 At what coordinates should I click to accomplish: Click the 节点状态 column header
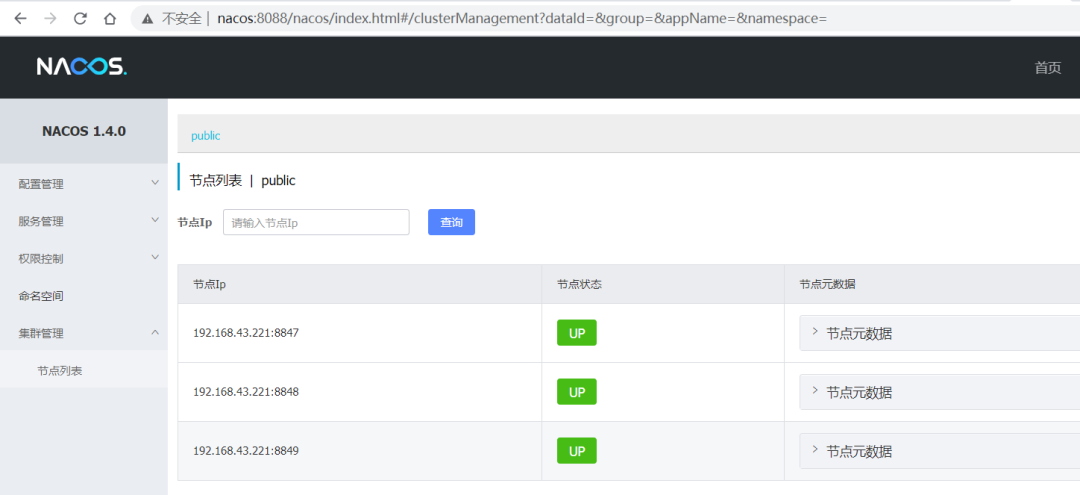click(x=663, y=284)
